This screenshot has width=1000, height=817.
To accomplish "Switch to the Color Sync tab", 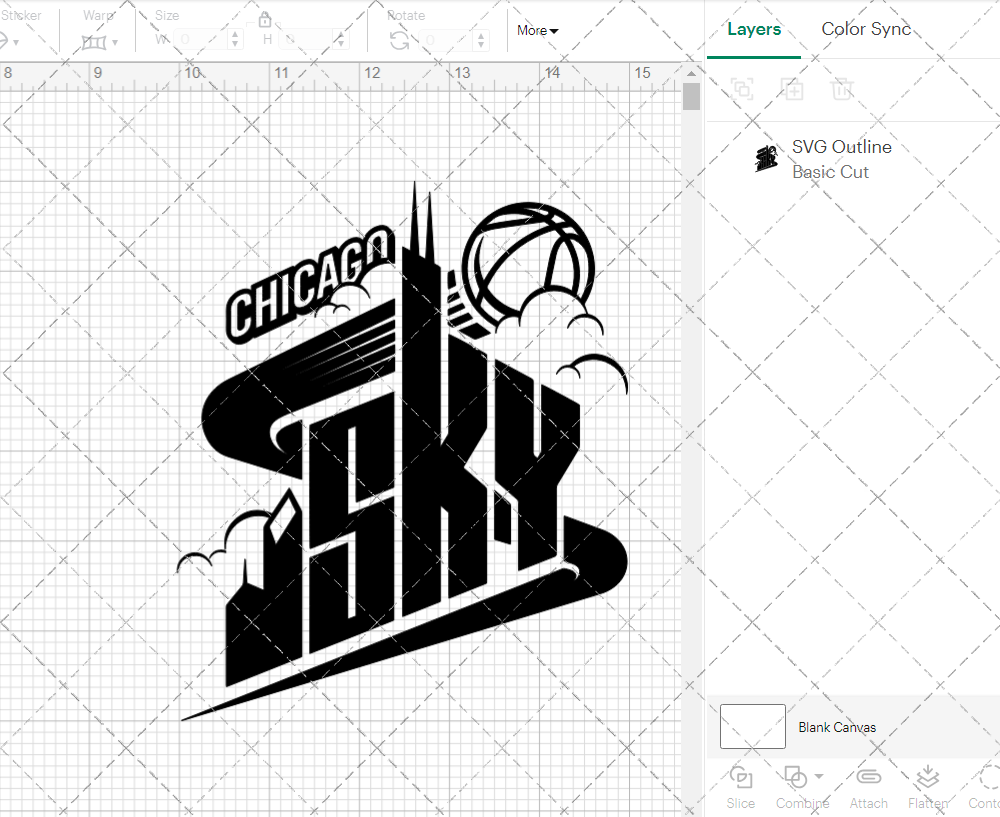I will tap(866, 29).
